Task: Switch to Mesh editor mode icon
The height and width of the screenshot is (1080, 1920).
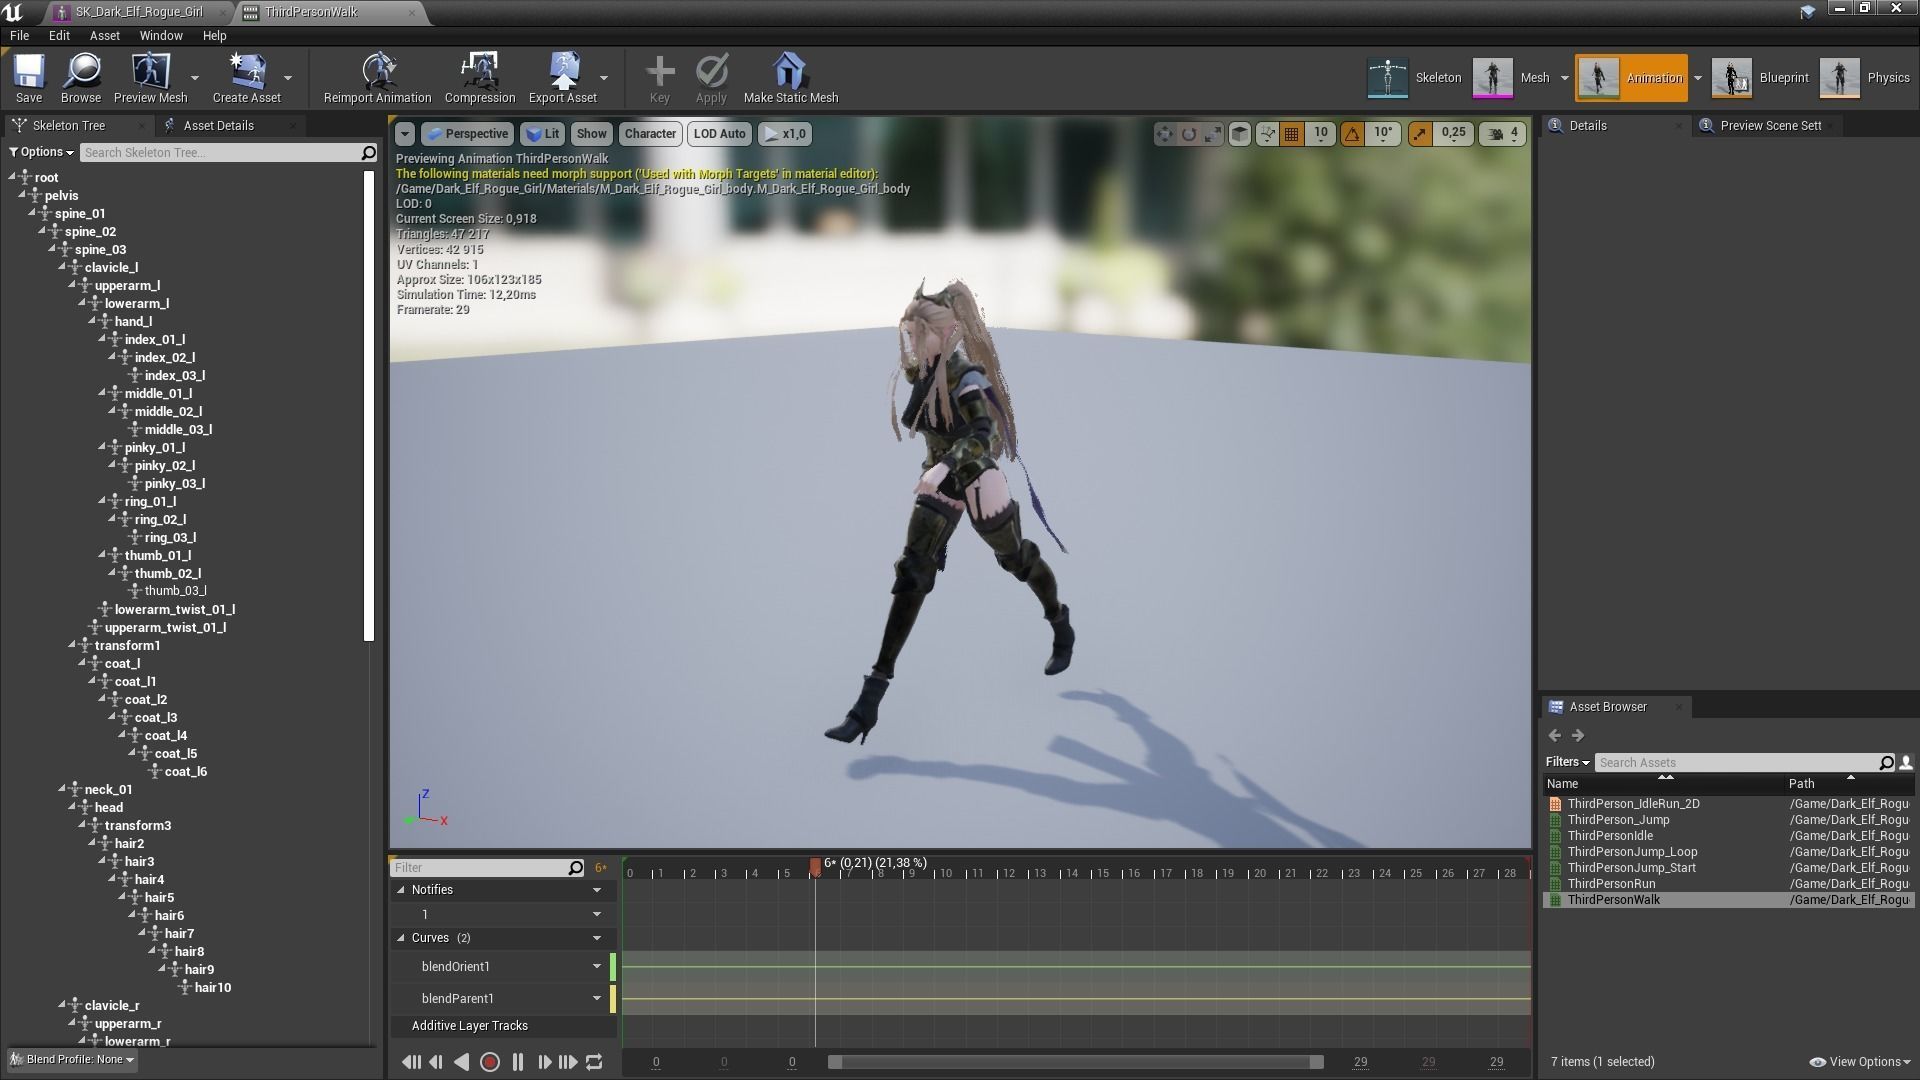Action: pyautogui.click(x=1493, y=77)
